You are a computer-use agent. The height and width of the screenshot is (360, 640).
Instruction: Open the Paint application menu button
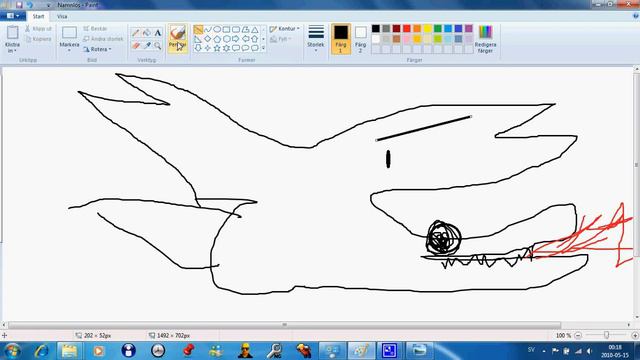pos(13,16)
